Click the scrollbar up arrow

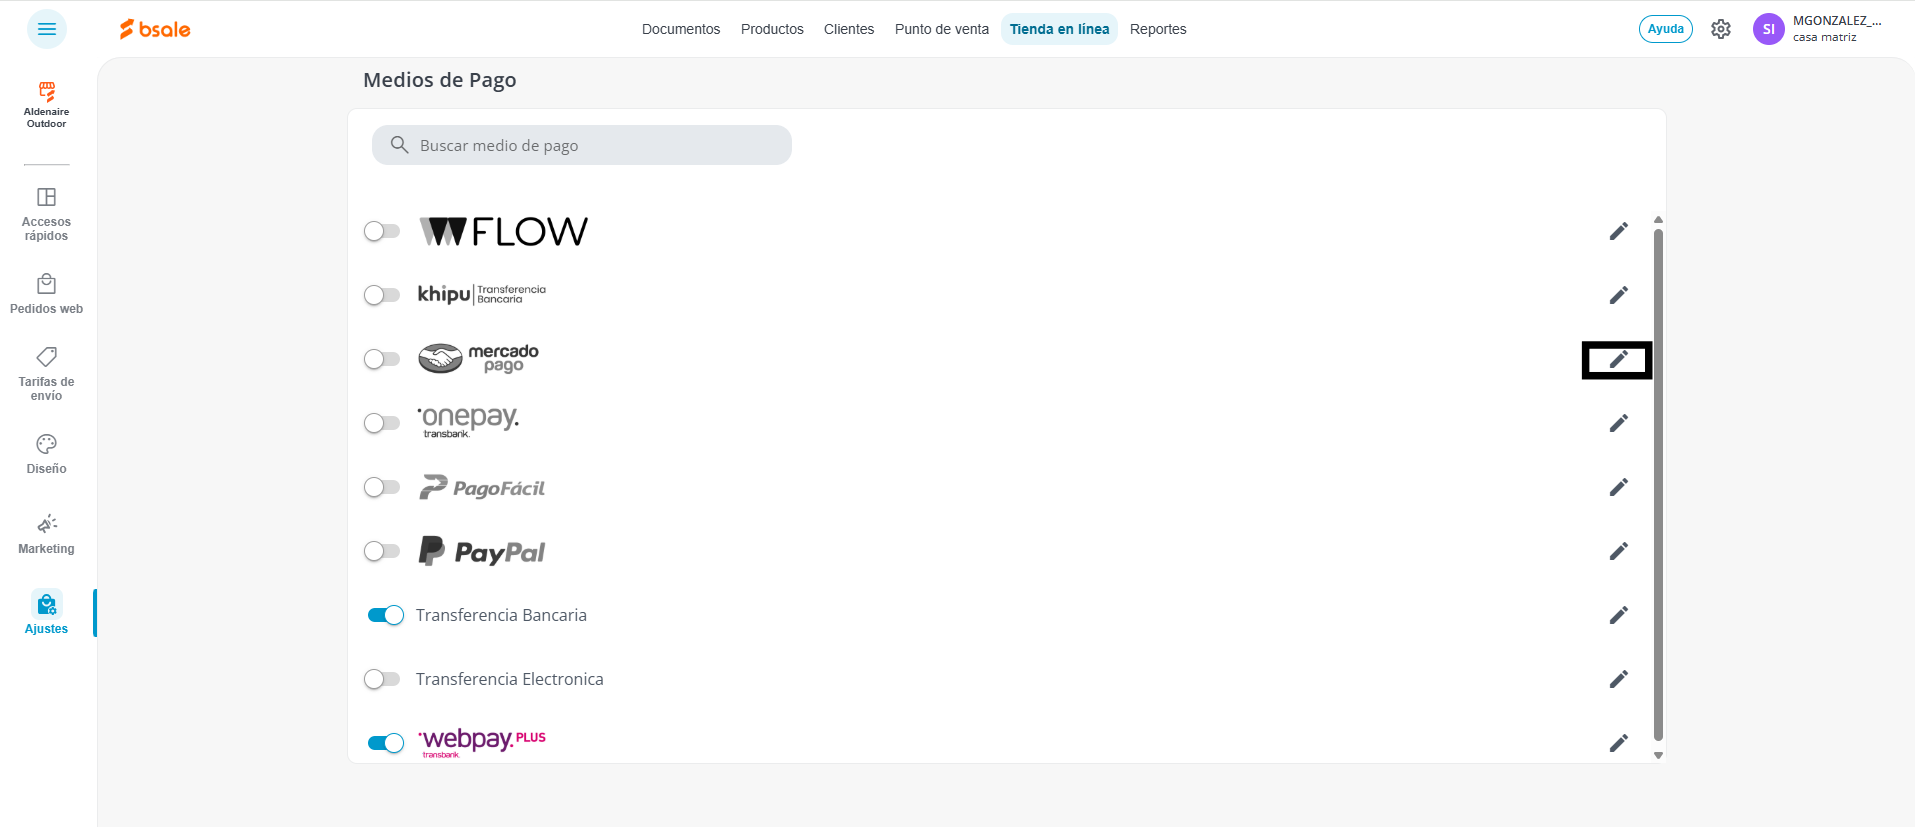coord(1658,219)
